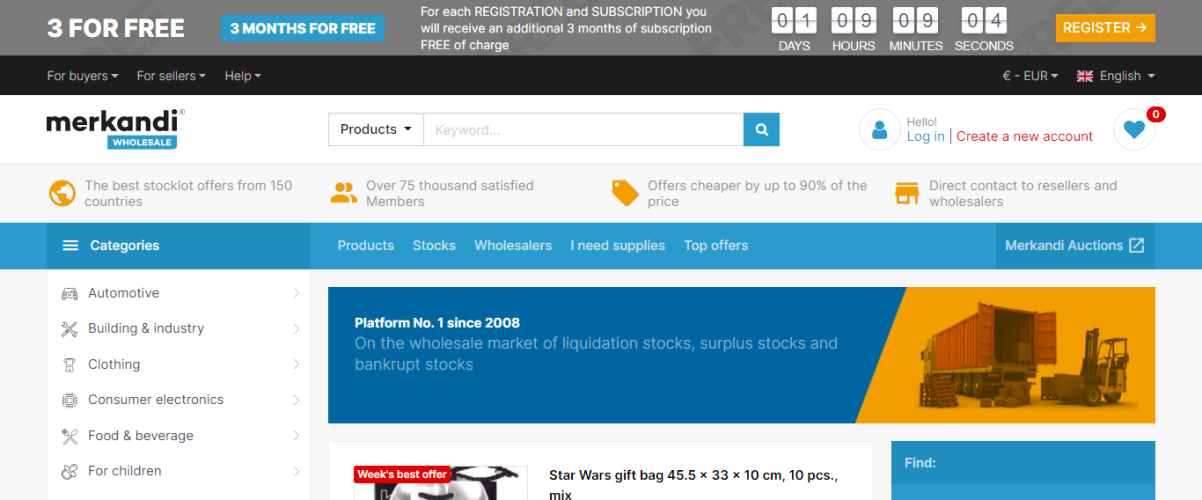Open the For sellers dropdown menu
Viewport: 1202px width, 500px height.
(x=172, y=76)
